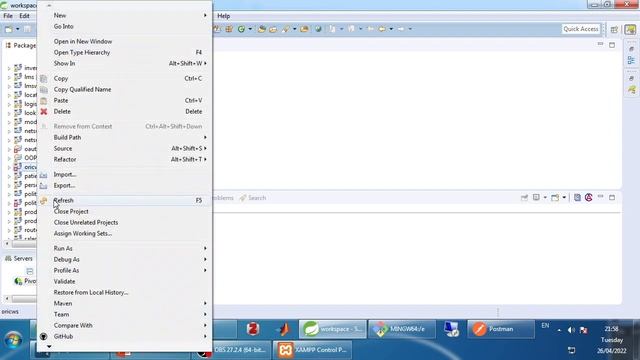
Task: Expand the Maven submenu
Action: pyautogui.click(x=124, y=304)
